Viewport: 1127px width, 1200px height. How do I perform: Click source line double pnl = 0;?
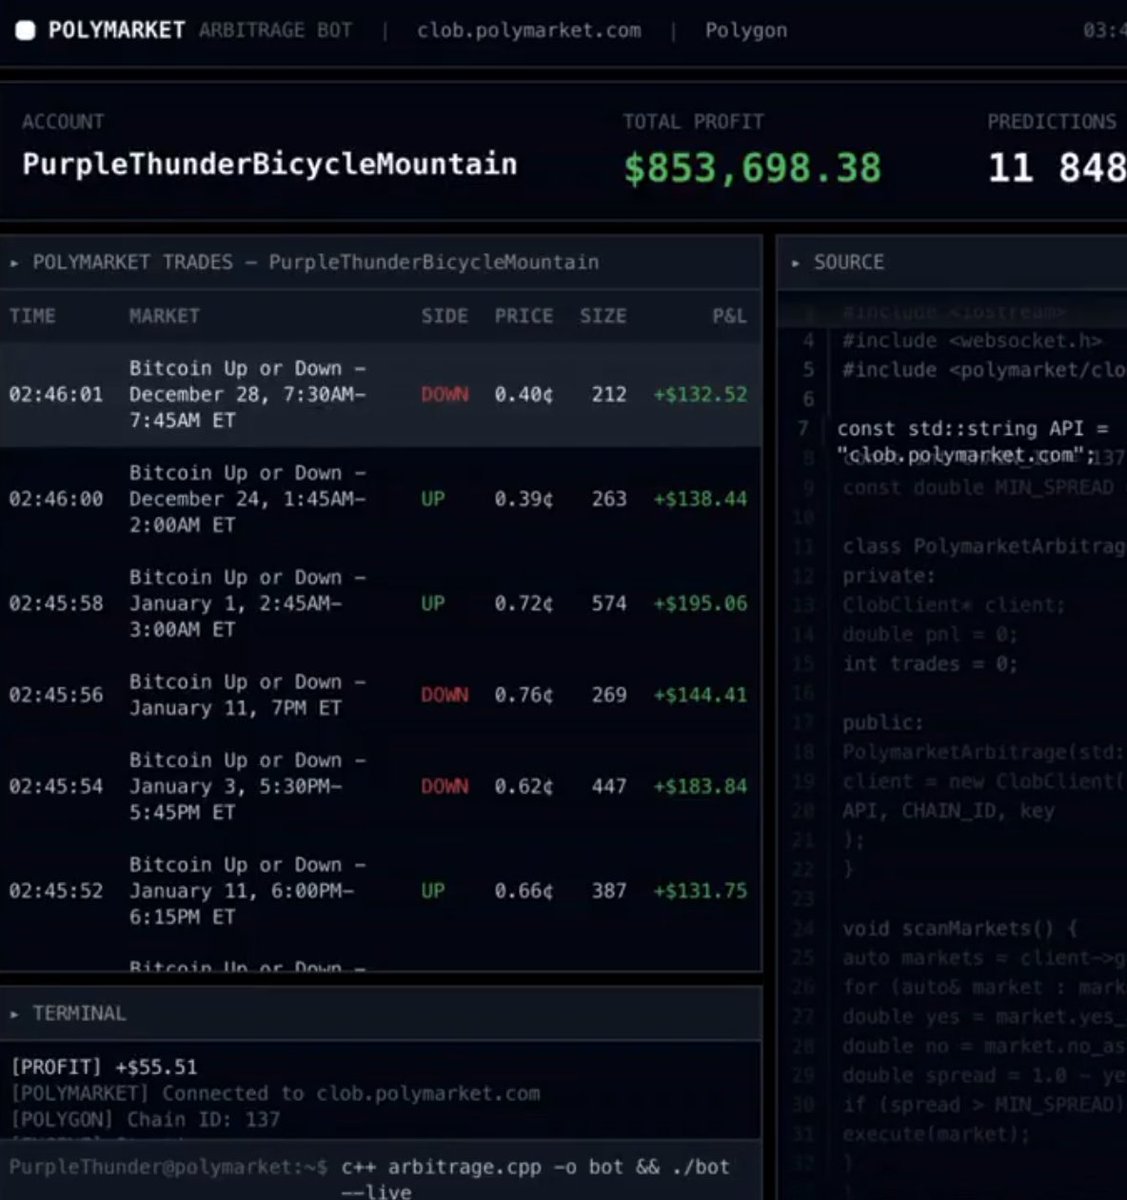pos(930,635)
